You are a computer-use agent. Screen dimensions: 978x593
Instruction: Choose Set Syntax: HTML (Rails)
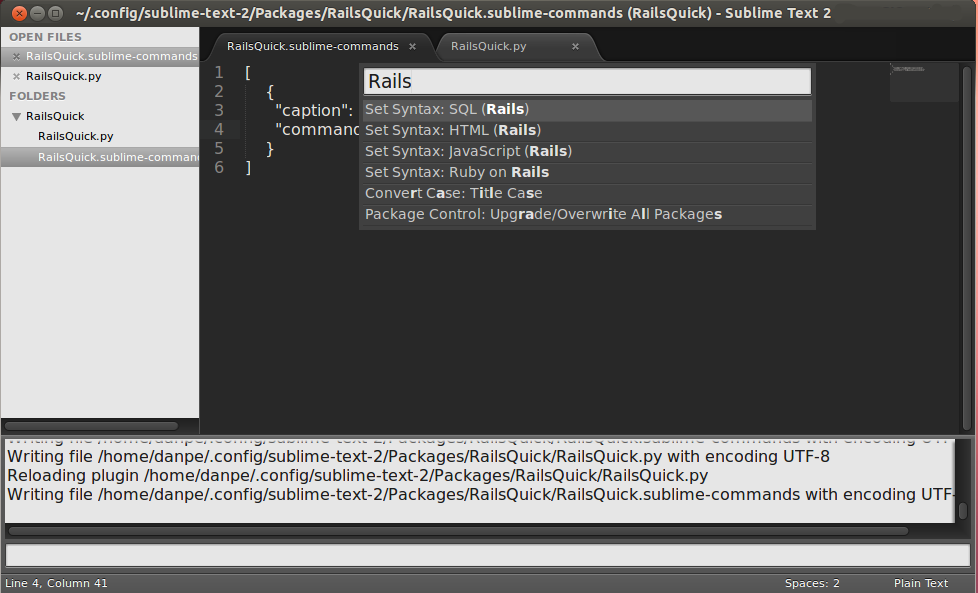(587, 130)
